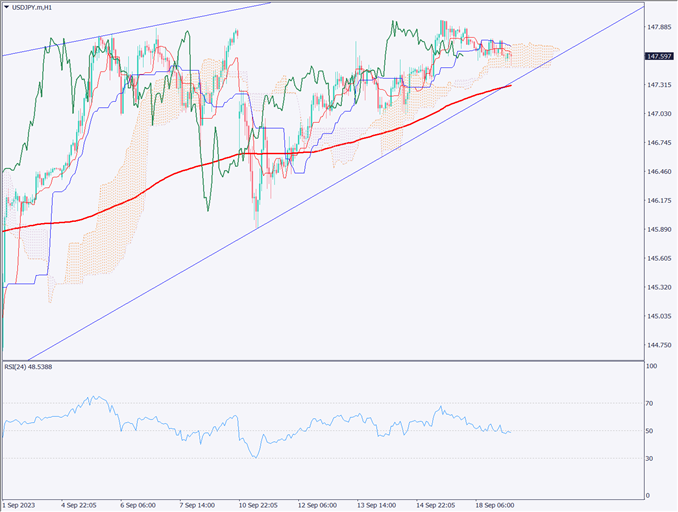Click the RSI 70 level label

[652, 403]
